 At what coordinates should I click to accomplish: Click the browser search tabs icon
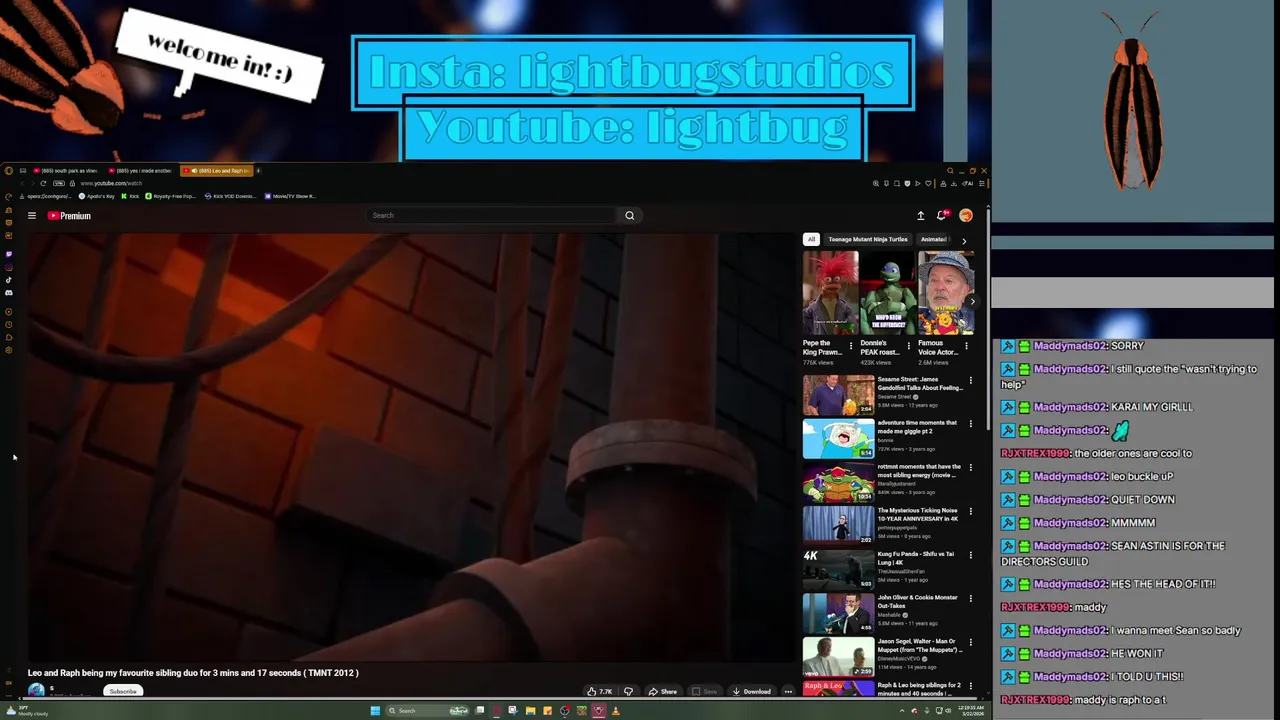[950, 171]
